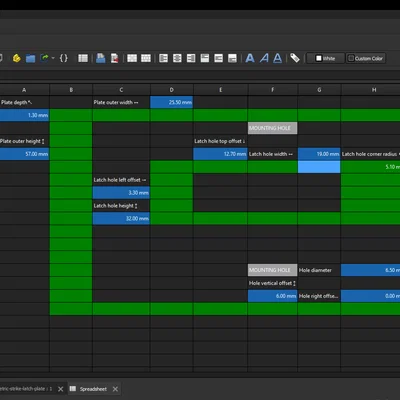Viewport: 400px width, 400px height.
Task: Align cell content to the left
Action: click(x=163, y=58)
